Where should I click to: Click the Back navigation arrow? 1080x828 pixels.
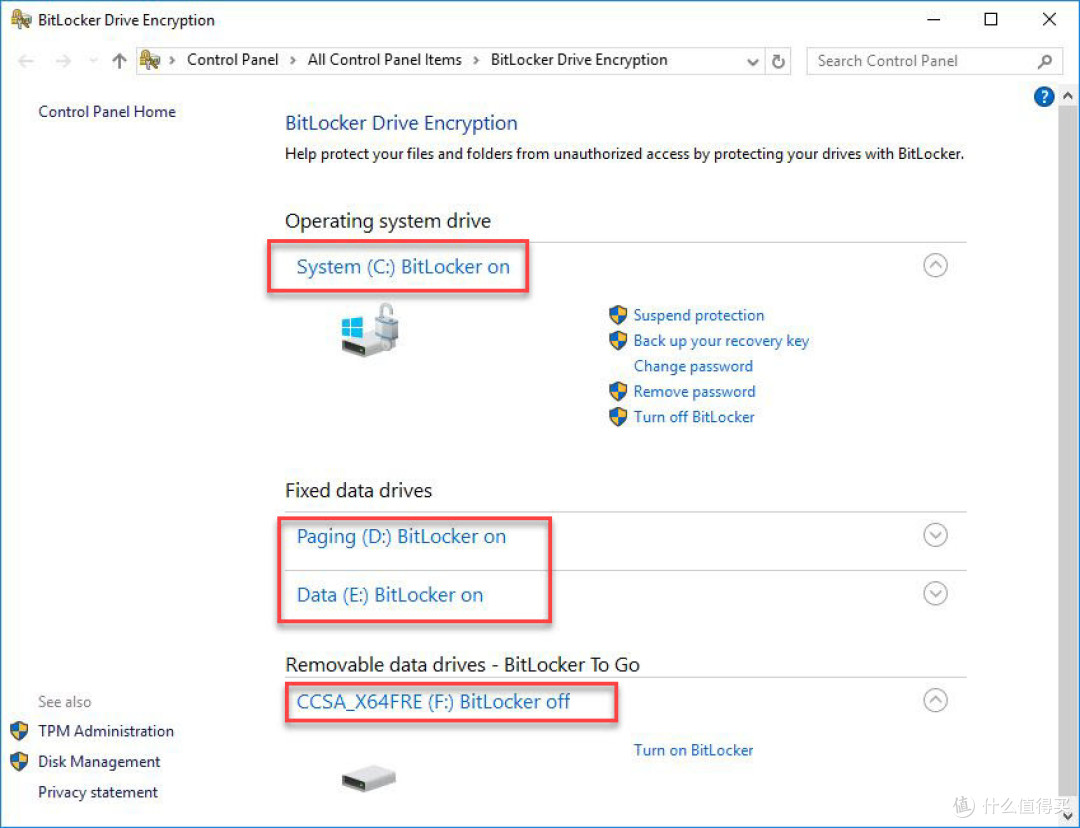(26, 61)
